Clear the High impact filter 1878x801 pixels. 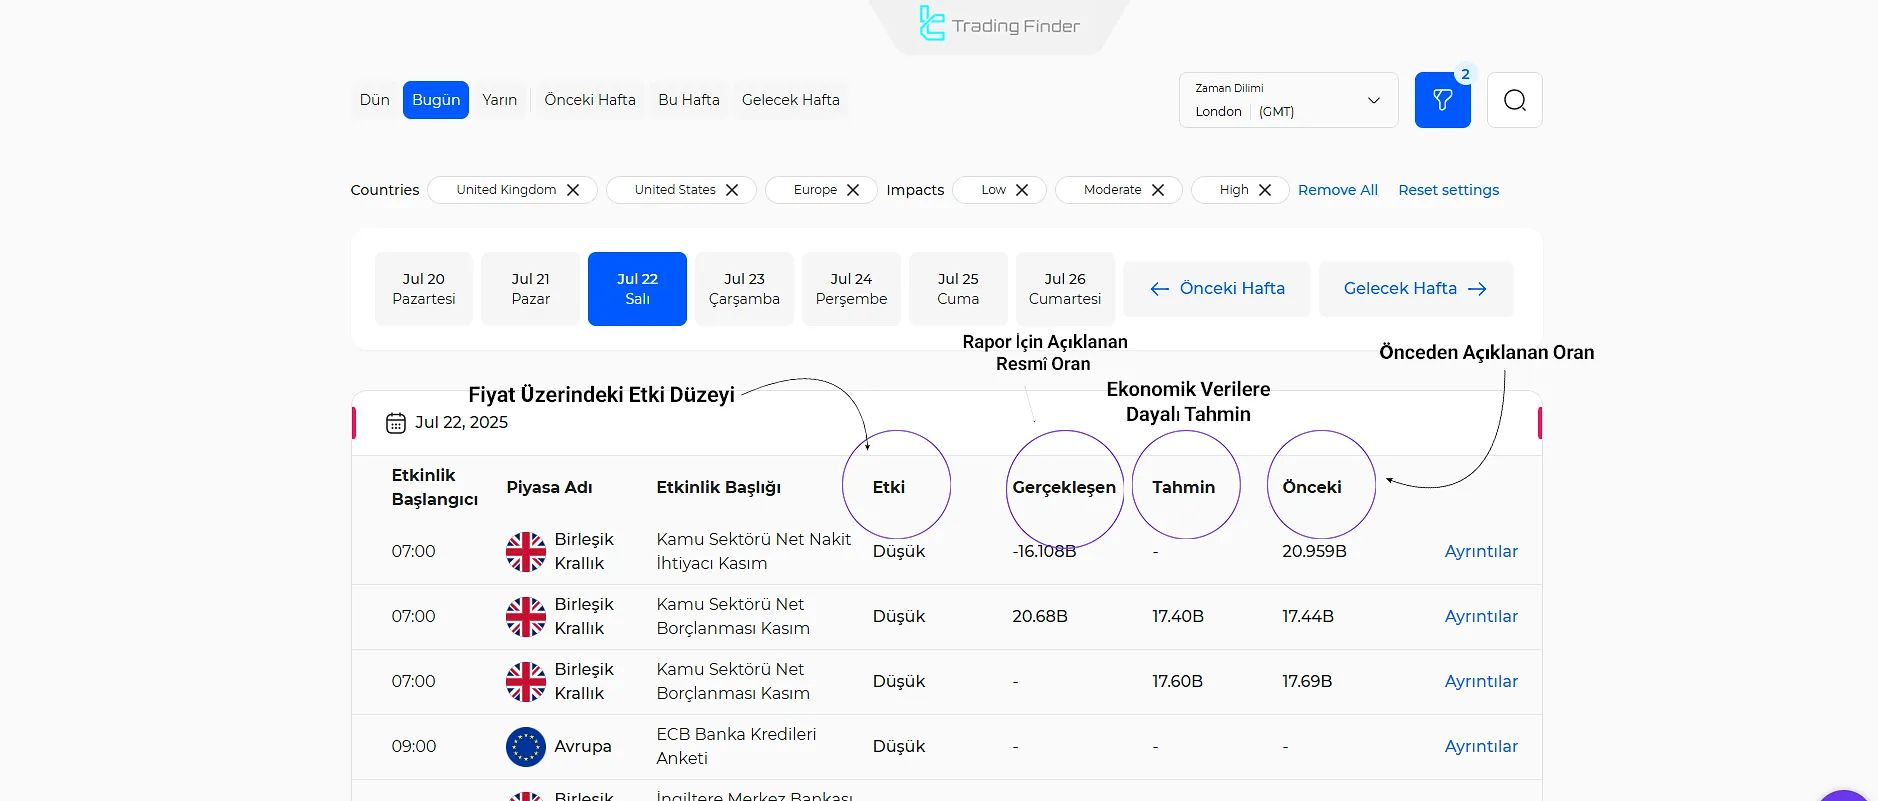coord(1265,190)
